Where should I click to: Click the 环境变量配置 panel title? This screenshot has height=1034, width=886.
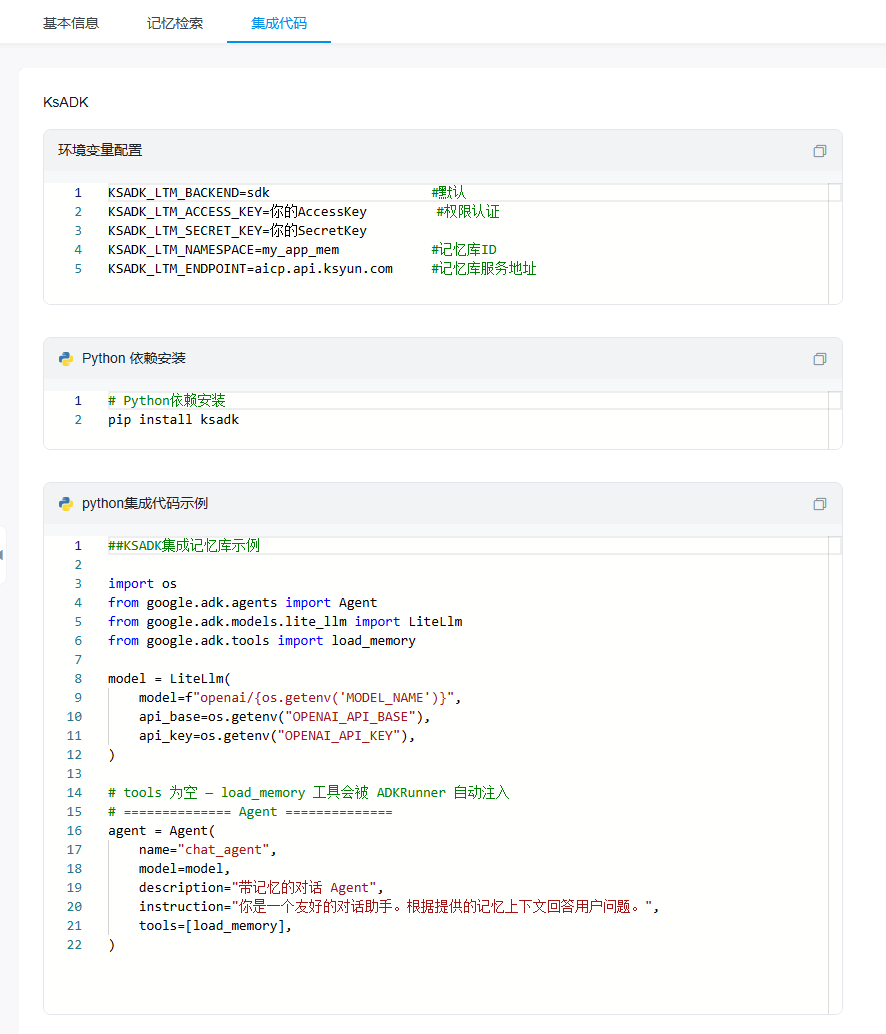point(100,151)
